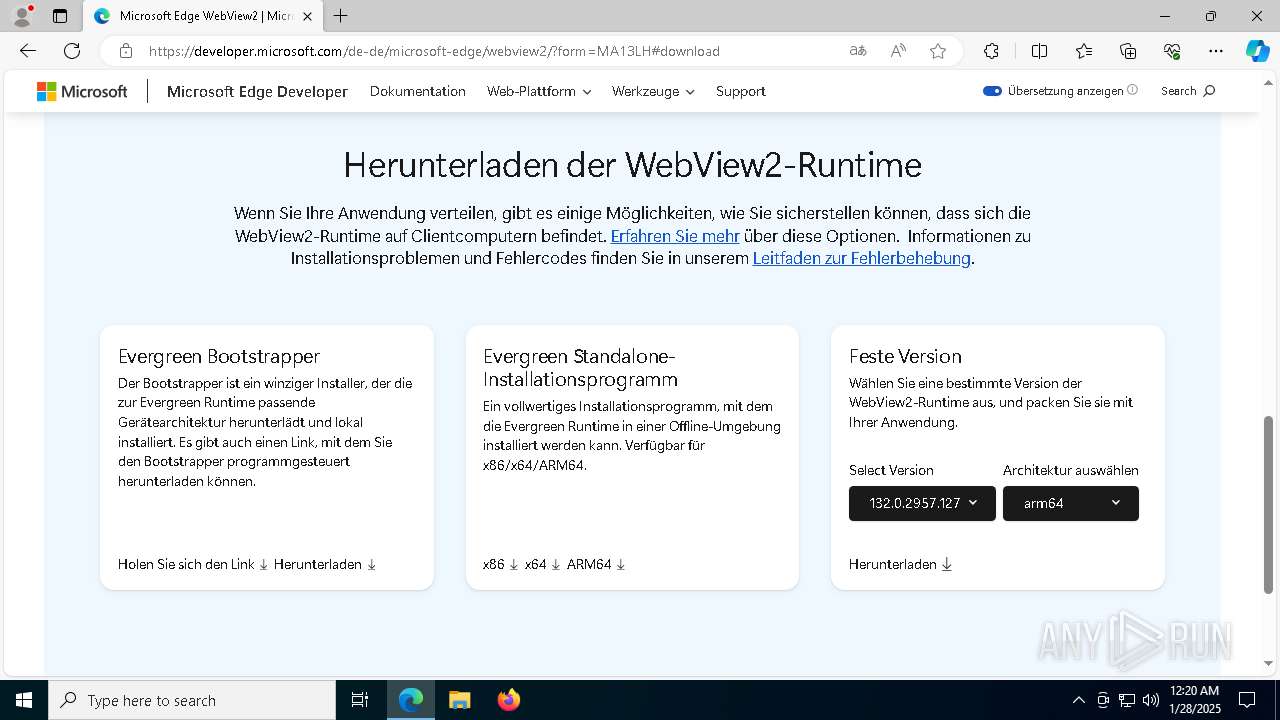Open the Architektur auswählen dropdown

pos(1071,503)
